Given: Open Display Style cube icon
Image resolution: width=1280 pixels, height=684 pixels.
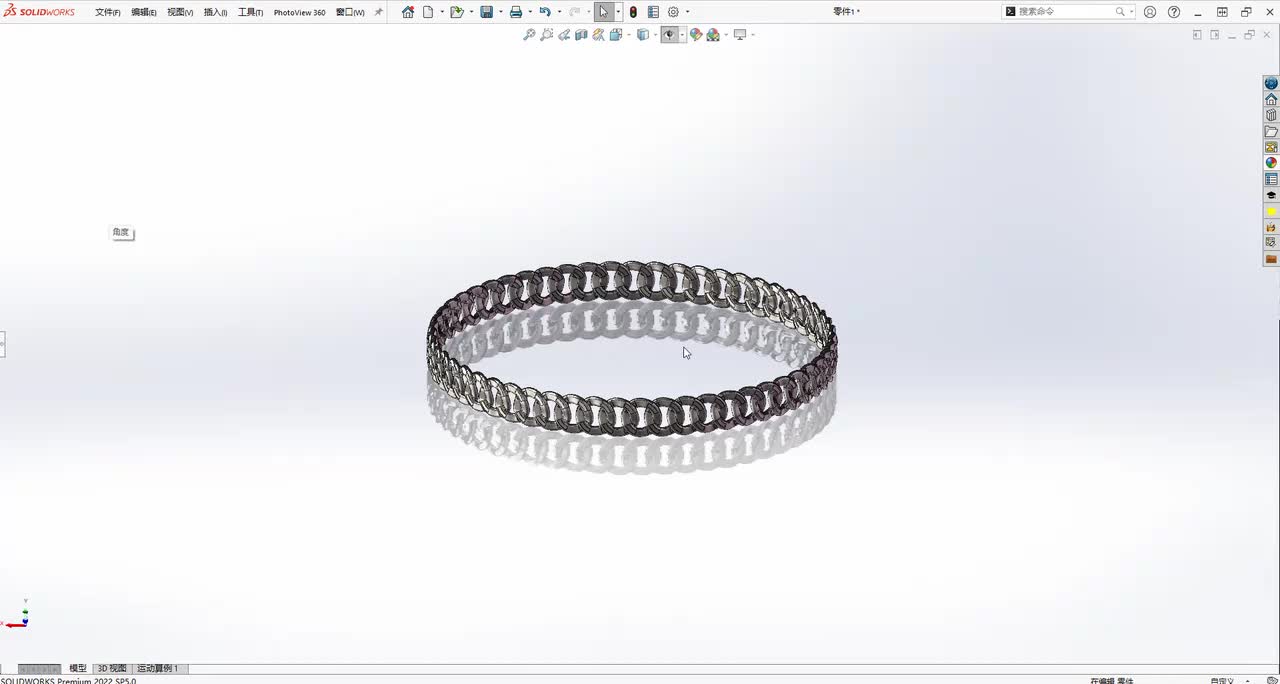Looking at the screenshot, I should pyautogui.click(x=643, y=35).
